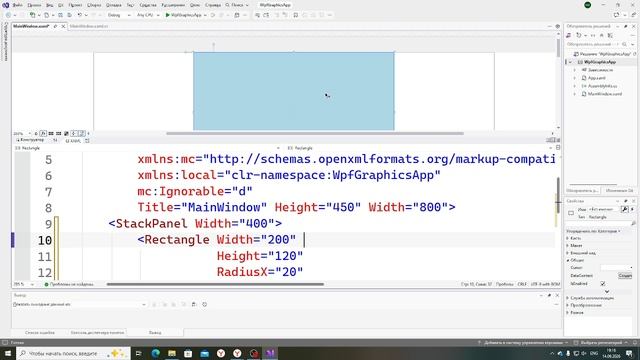
Task: Open the Файл menu
Action: click(18, 5)
